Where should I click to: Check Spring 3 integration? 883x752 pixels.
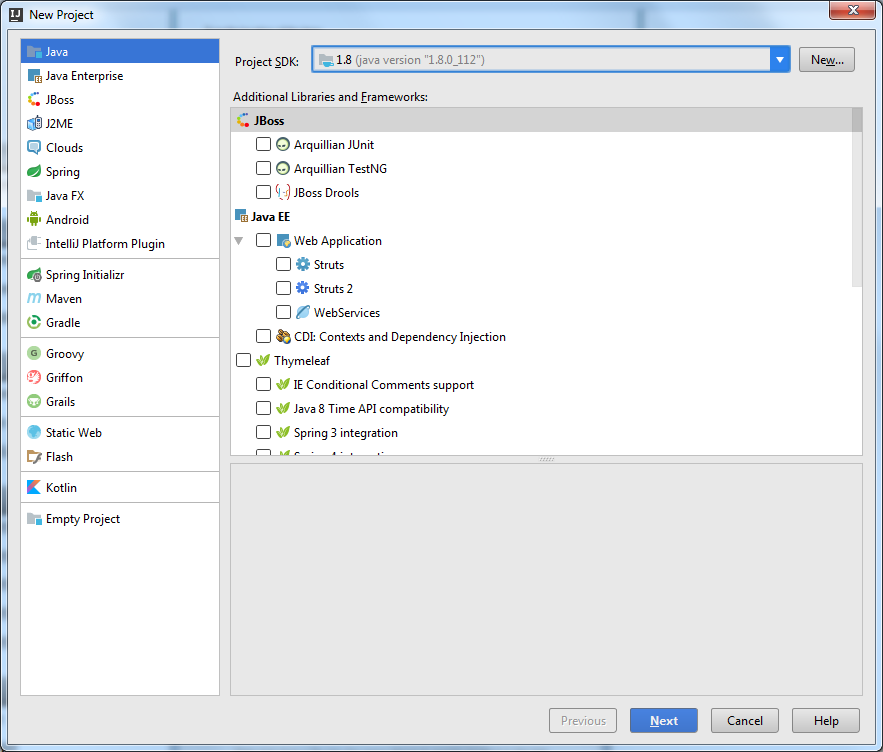(x=263, y=432)
